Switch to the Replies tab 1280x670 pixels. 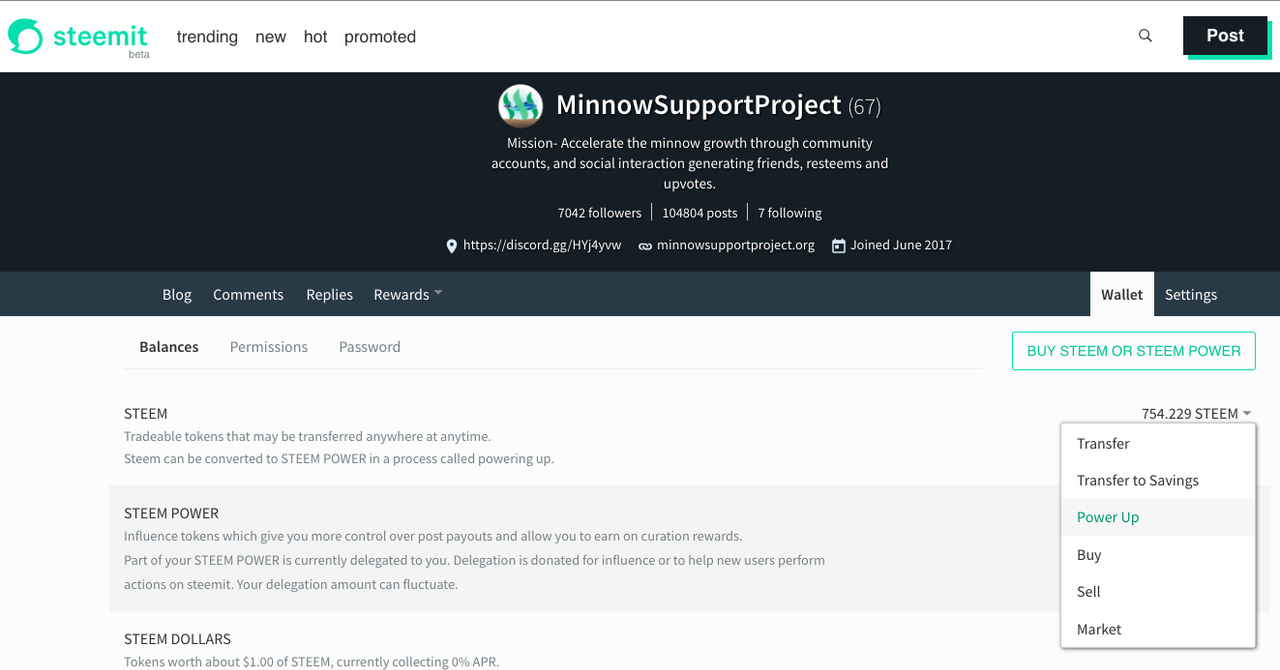click(x=330, y=294)
